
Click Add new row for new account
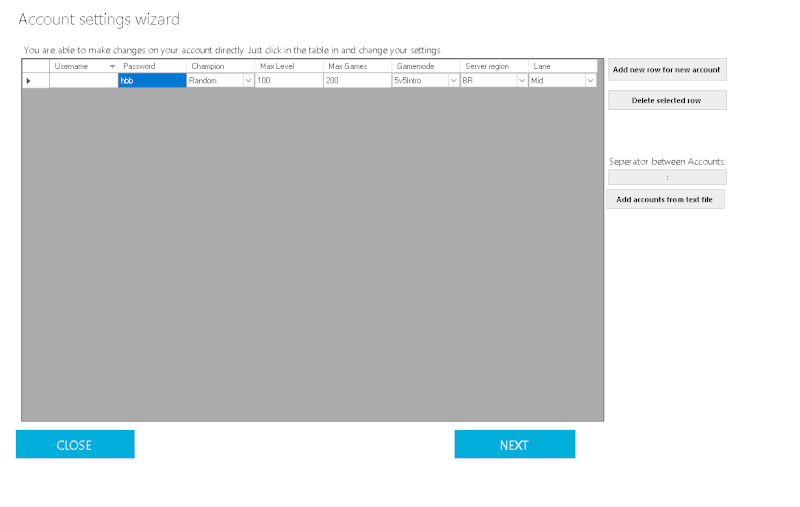[x=667, y=69]
